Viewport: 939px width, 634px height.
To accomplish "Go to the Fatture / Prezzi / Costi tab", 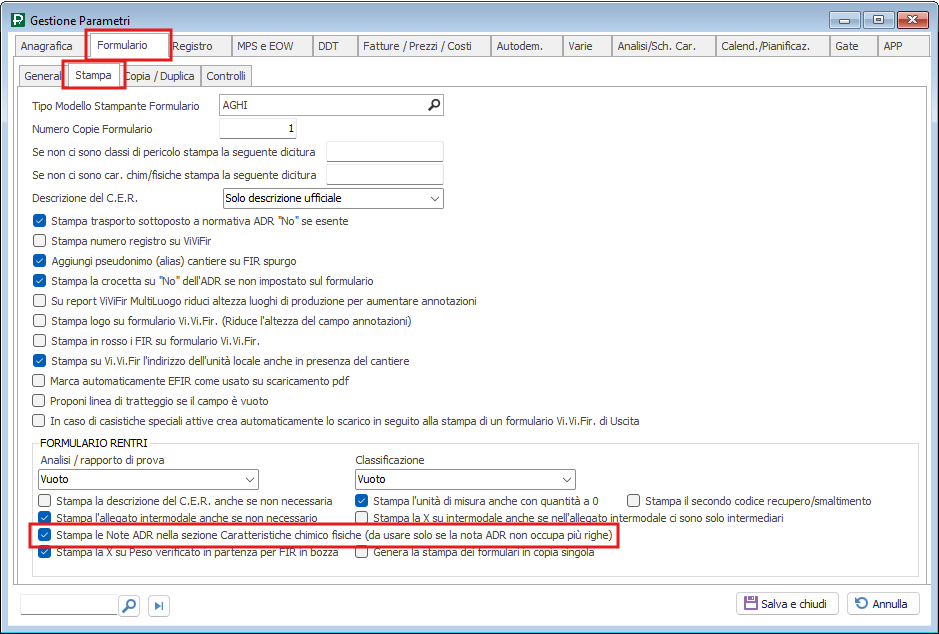I will click(x=417, y=46).
